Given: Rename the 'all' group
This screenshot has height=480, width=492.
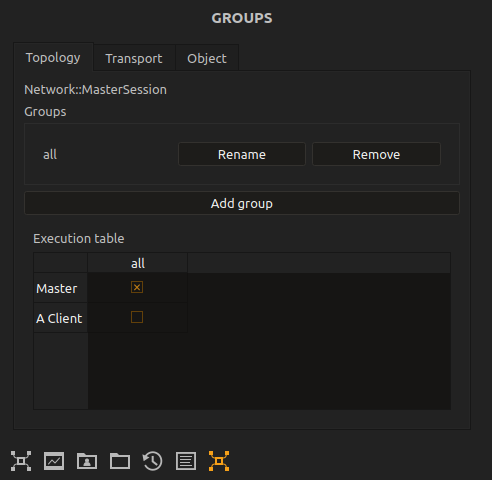Looking at the screenshot, I should 242,154.
